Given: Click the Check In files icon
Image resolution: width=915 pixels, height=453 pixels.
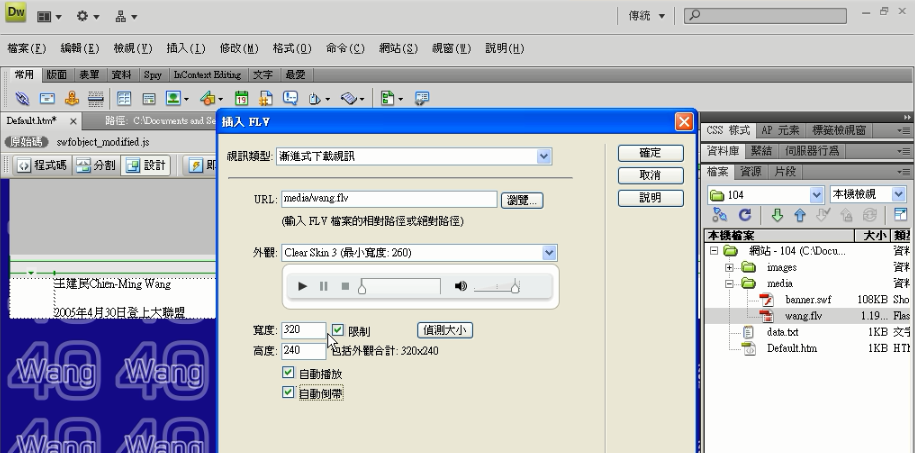Looking at the screenshot, I should (846, 215).
